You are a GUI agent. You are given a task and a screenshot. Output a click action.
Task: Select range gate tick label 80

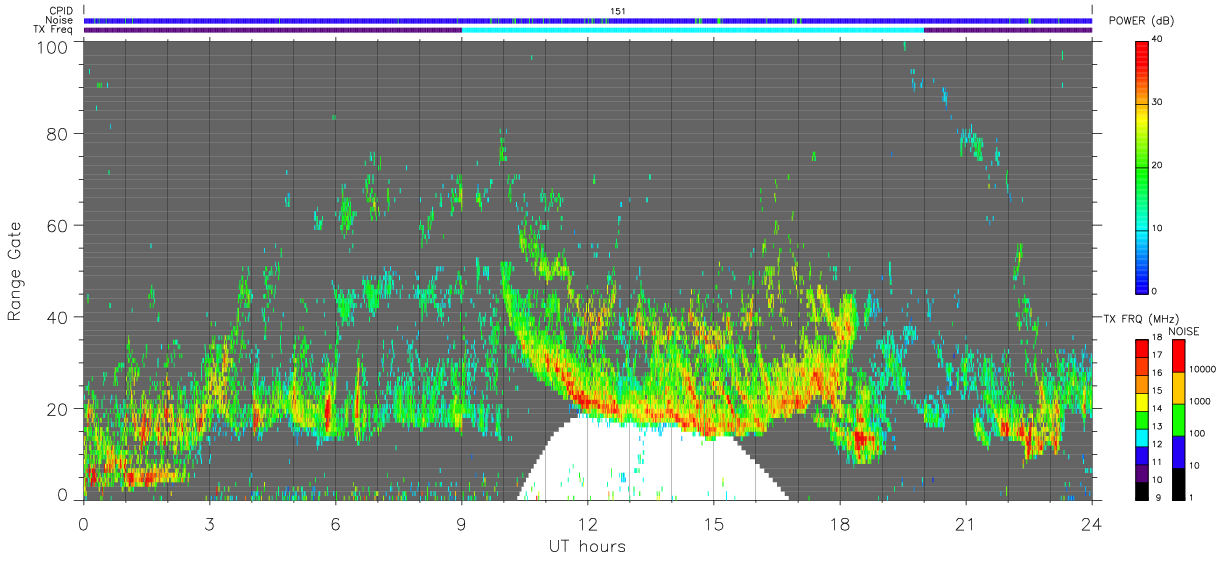pyautogui.click(x=57, y=134)
